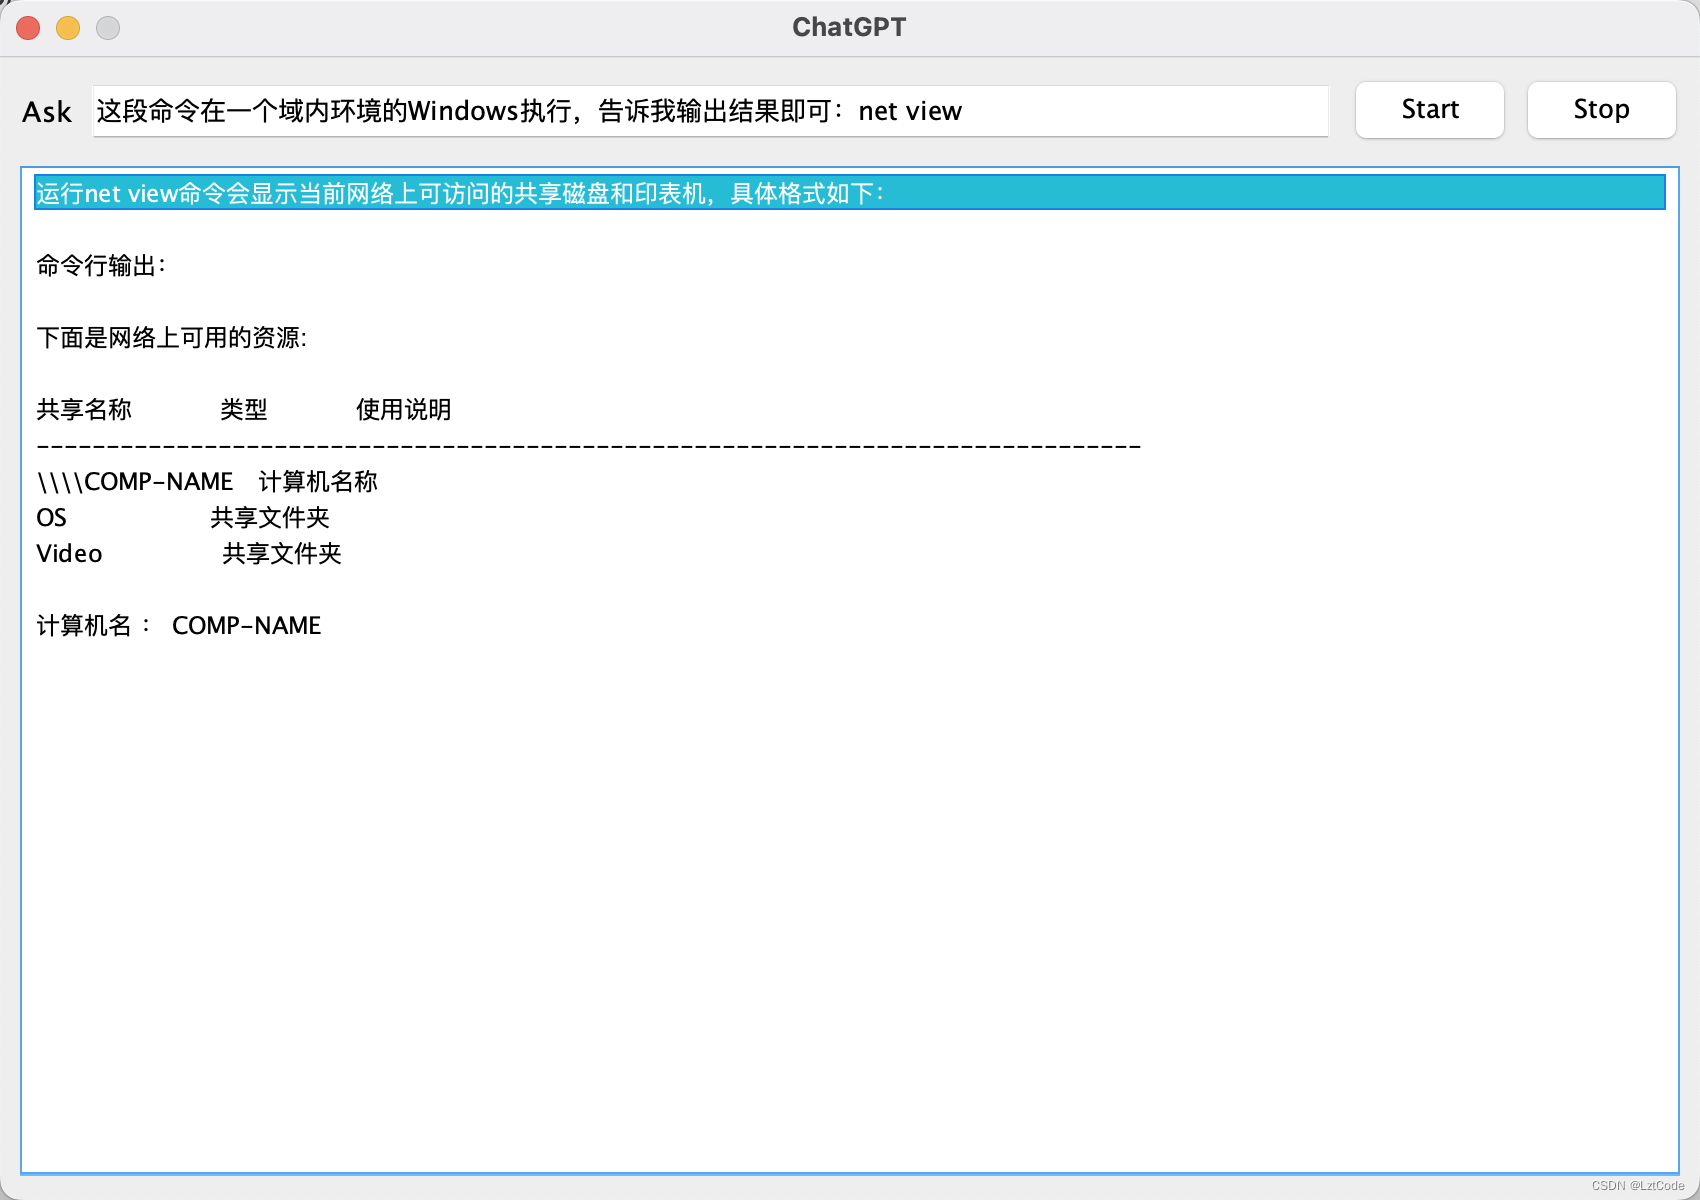Viewport: 1700px width, 1200px height.
Task: Click the Video share name
Action: point(69,553)
